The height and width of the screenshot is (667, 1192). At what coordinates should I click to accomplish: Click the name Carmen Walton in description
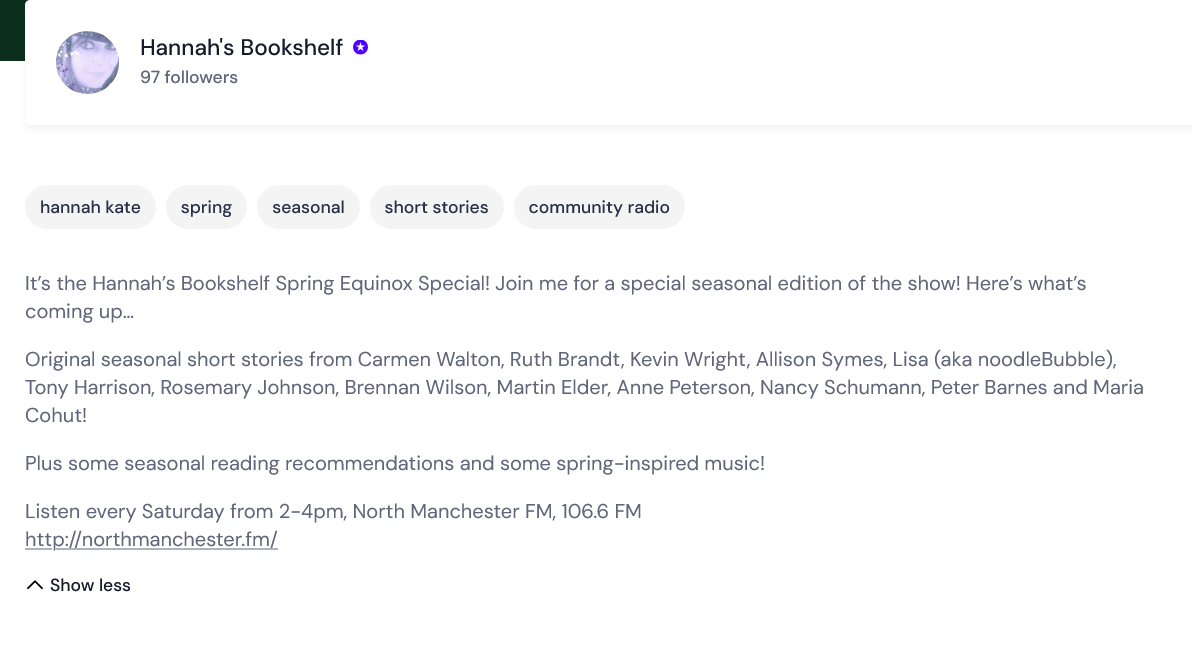[x=428, y=360]
